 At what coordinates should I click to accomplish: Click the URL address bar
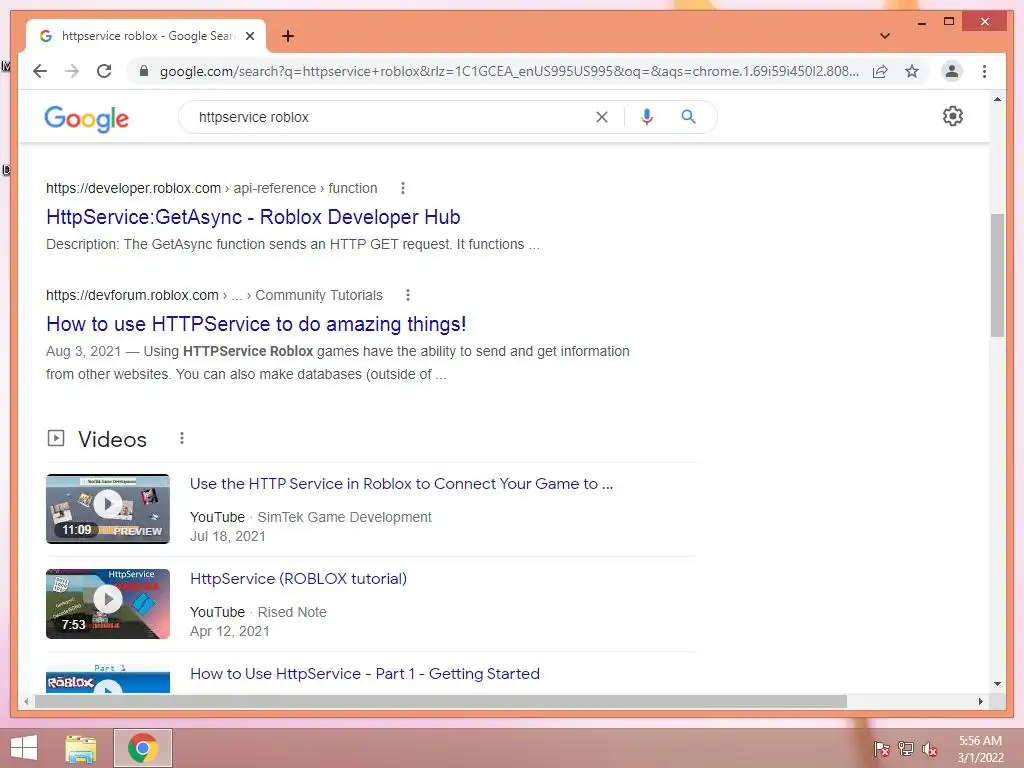[x=509, y=71]
